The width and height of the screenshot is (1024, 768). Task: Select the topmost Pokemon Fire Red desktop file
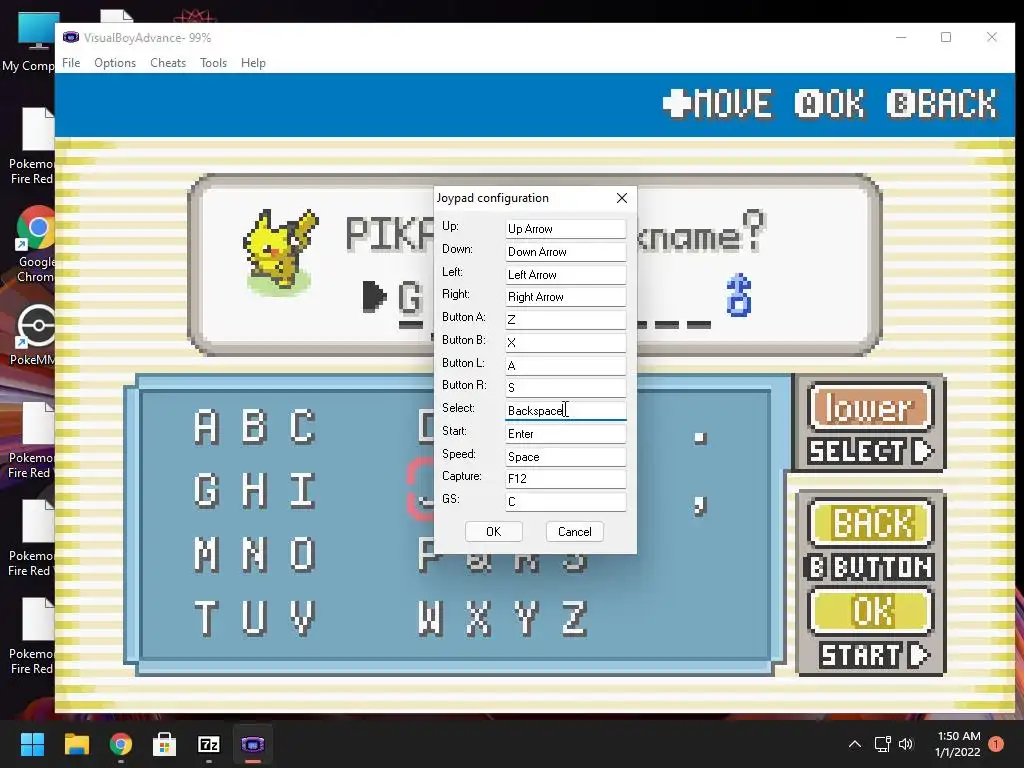click(31, 146)
